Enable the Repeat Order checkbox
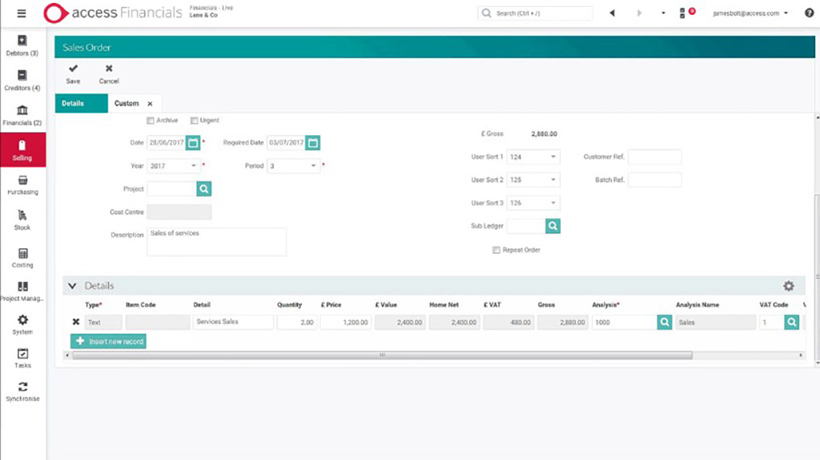Screen dimensions: 820x460 (x=496, y=250)
